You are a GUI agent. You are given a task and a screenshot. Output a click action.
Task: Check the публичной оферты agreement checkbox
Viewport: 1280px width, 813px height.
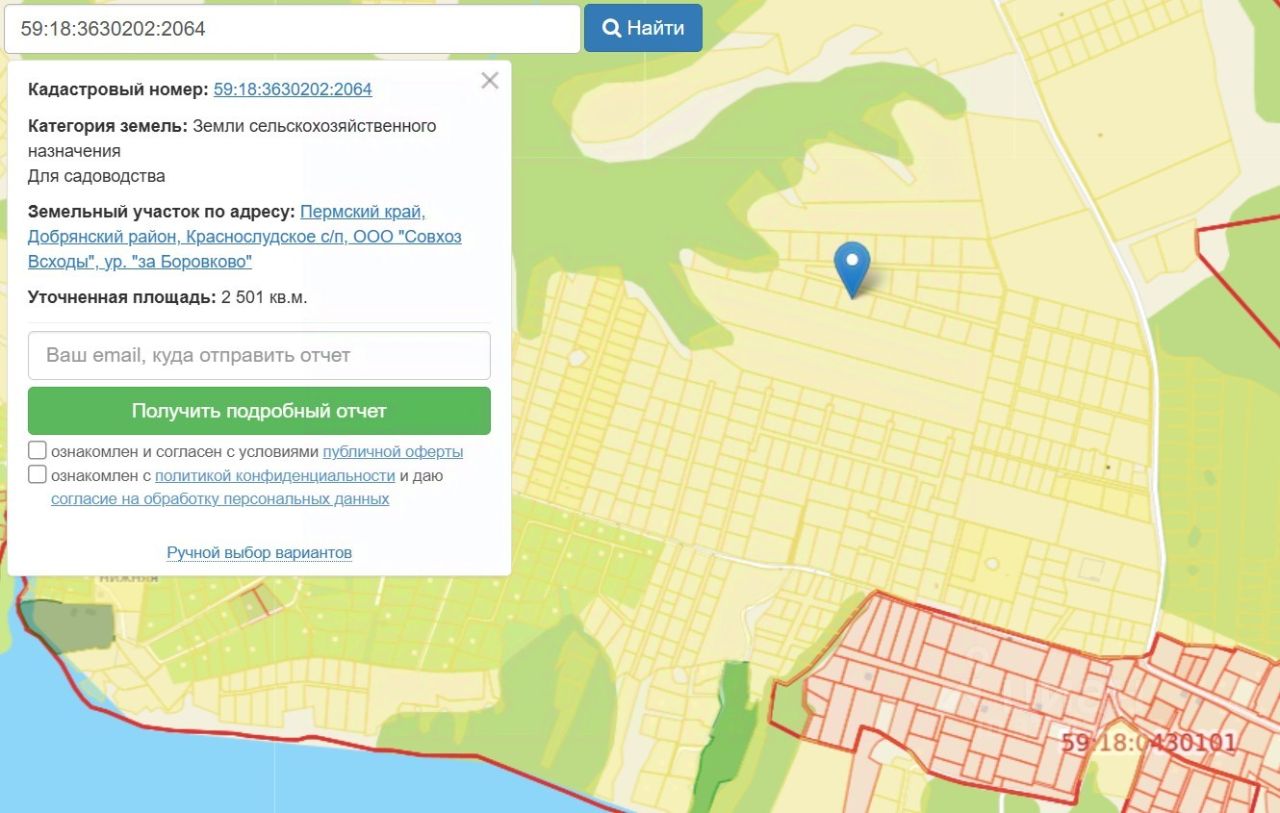pos(37,450)
